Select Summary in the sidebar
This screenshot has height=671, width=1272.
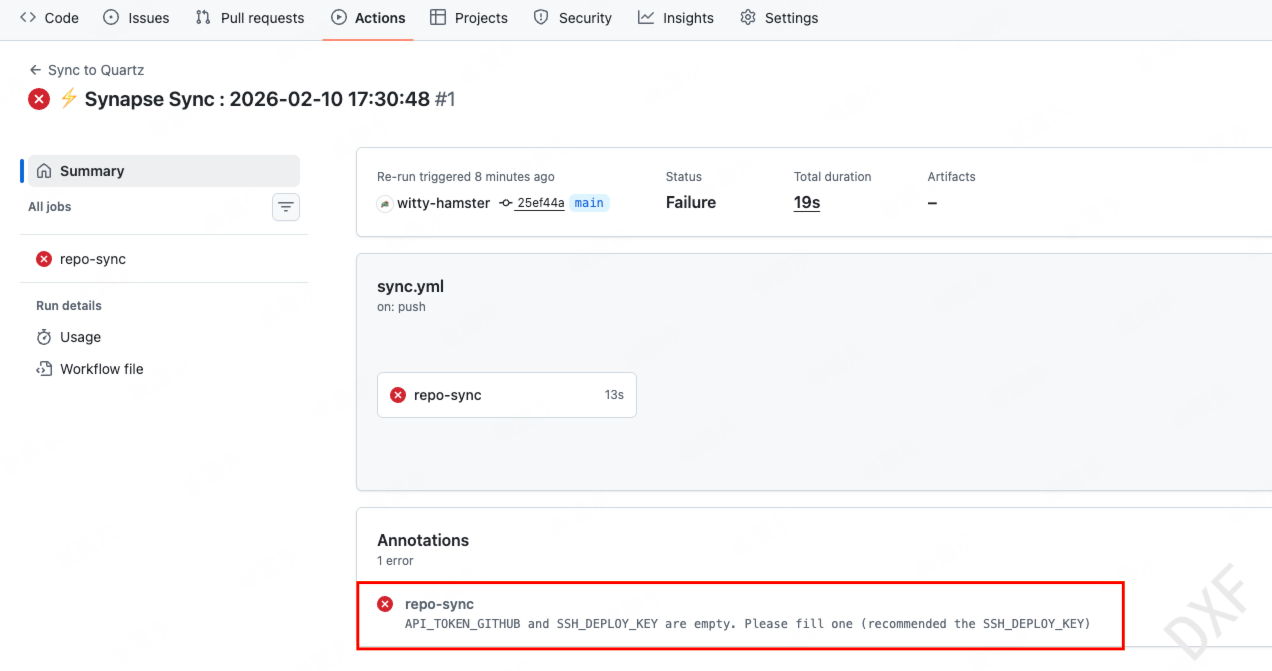pyautogui.click(x=92, y=171)
